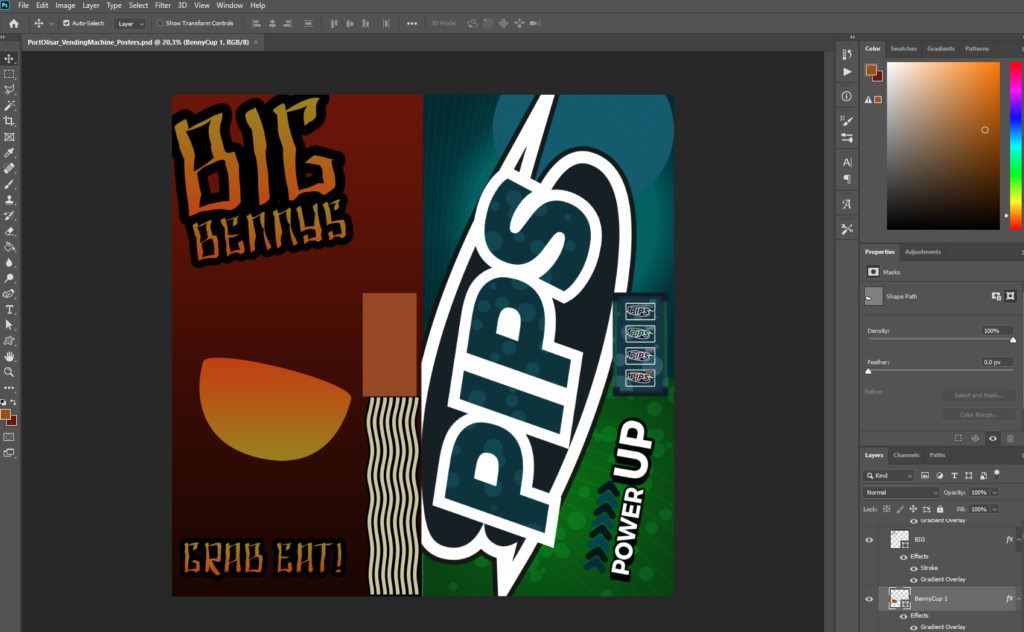Show more alignment options ellipsis
The height and width of the screenshot is (632, 1024).
tap(411, 24)
